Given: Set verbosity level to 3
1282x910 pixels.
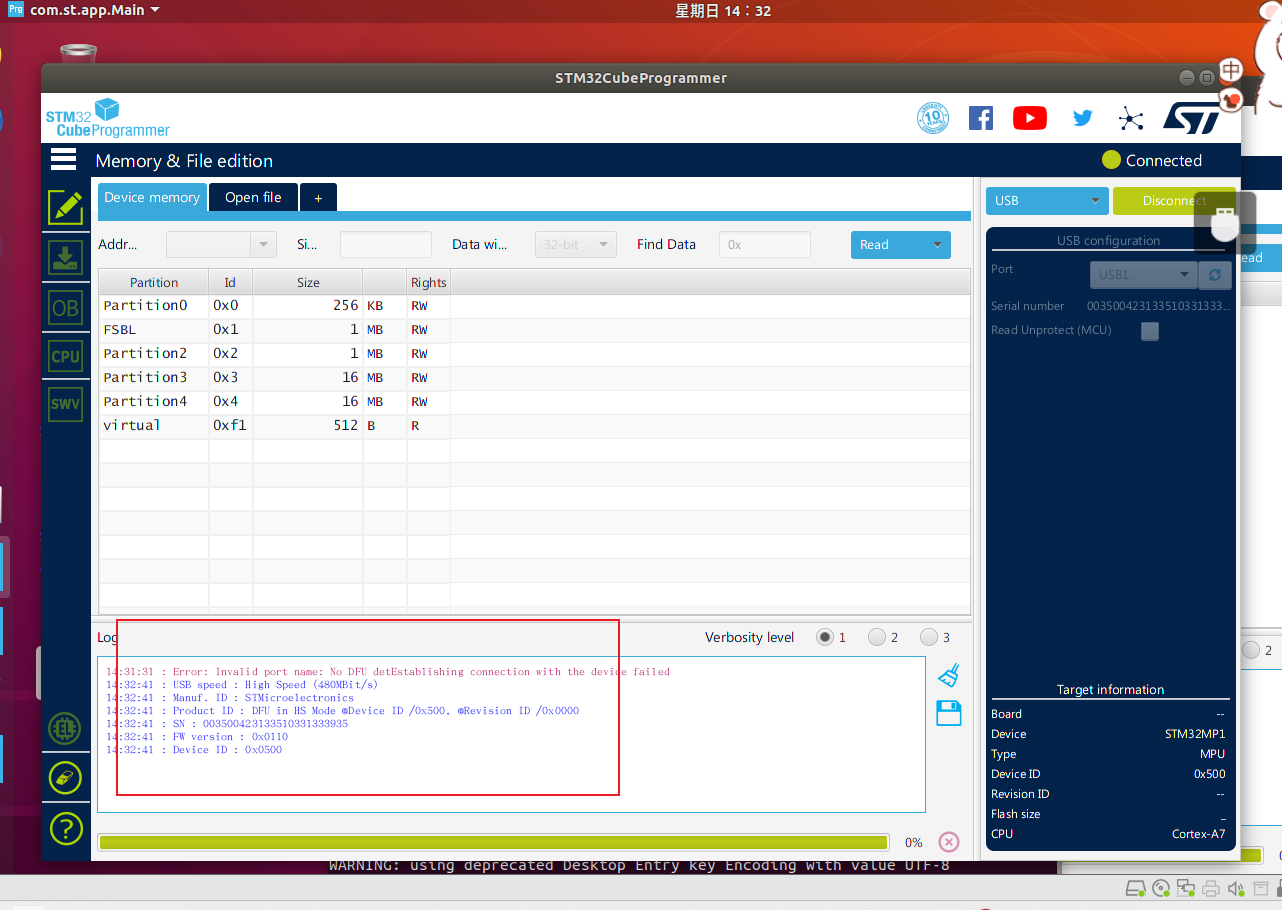Looking at the screenshot, I should [x=929, y=637].
